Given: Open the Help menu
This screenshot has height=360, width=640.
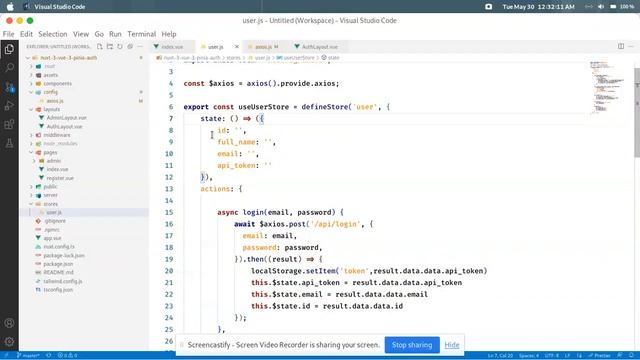Looking at the screenshot, I should 169,34.
